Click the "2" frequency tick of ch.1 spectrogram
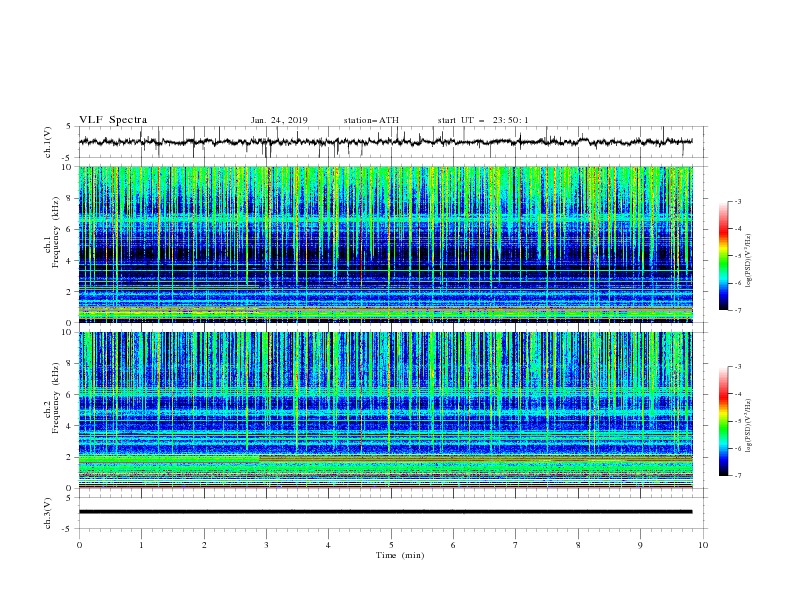The image size is (792, 612). pyautogui.click(x=71, y=292)
